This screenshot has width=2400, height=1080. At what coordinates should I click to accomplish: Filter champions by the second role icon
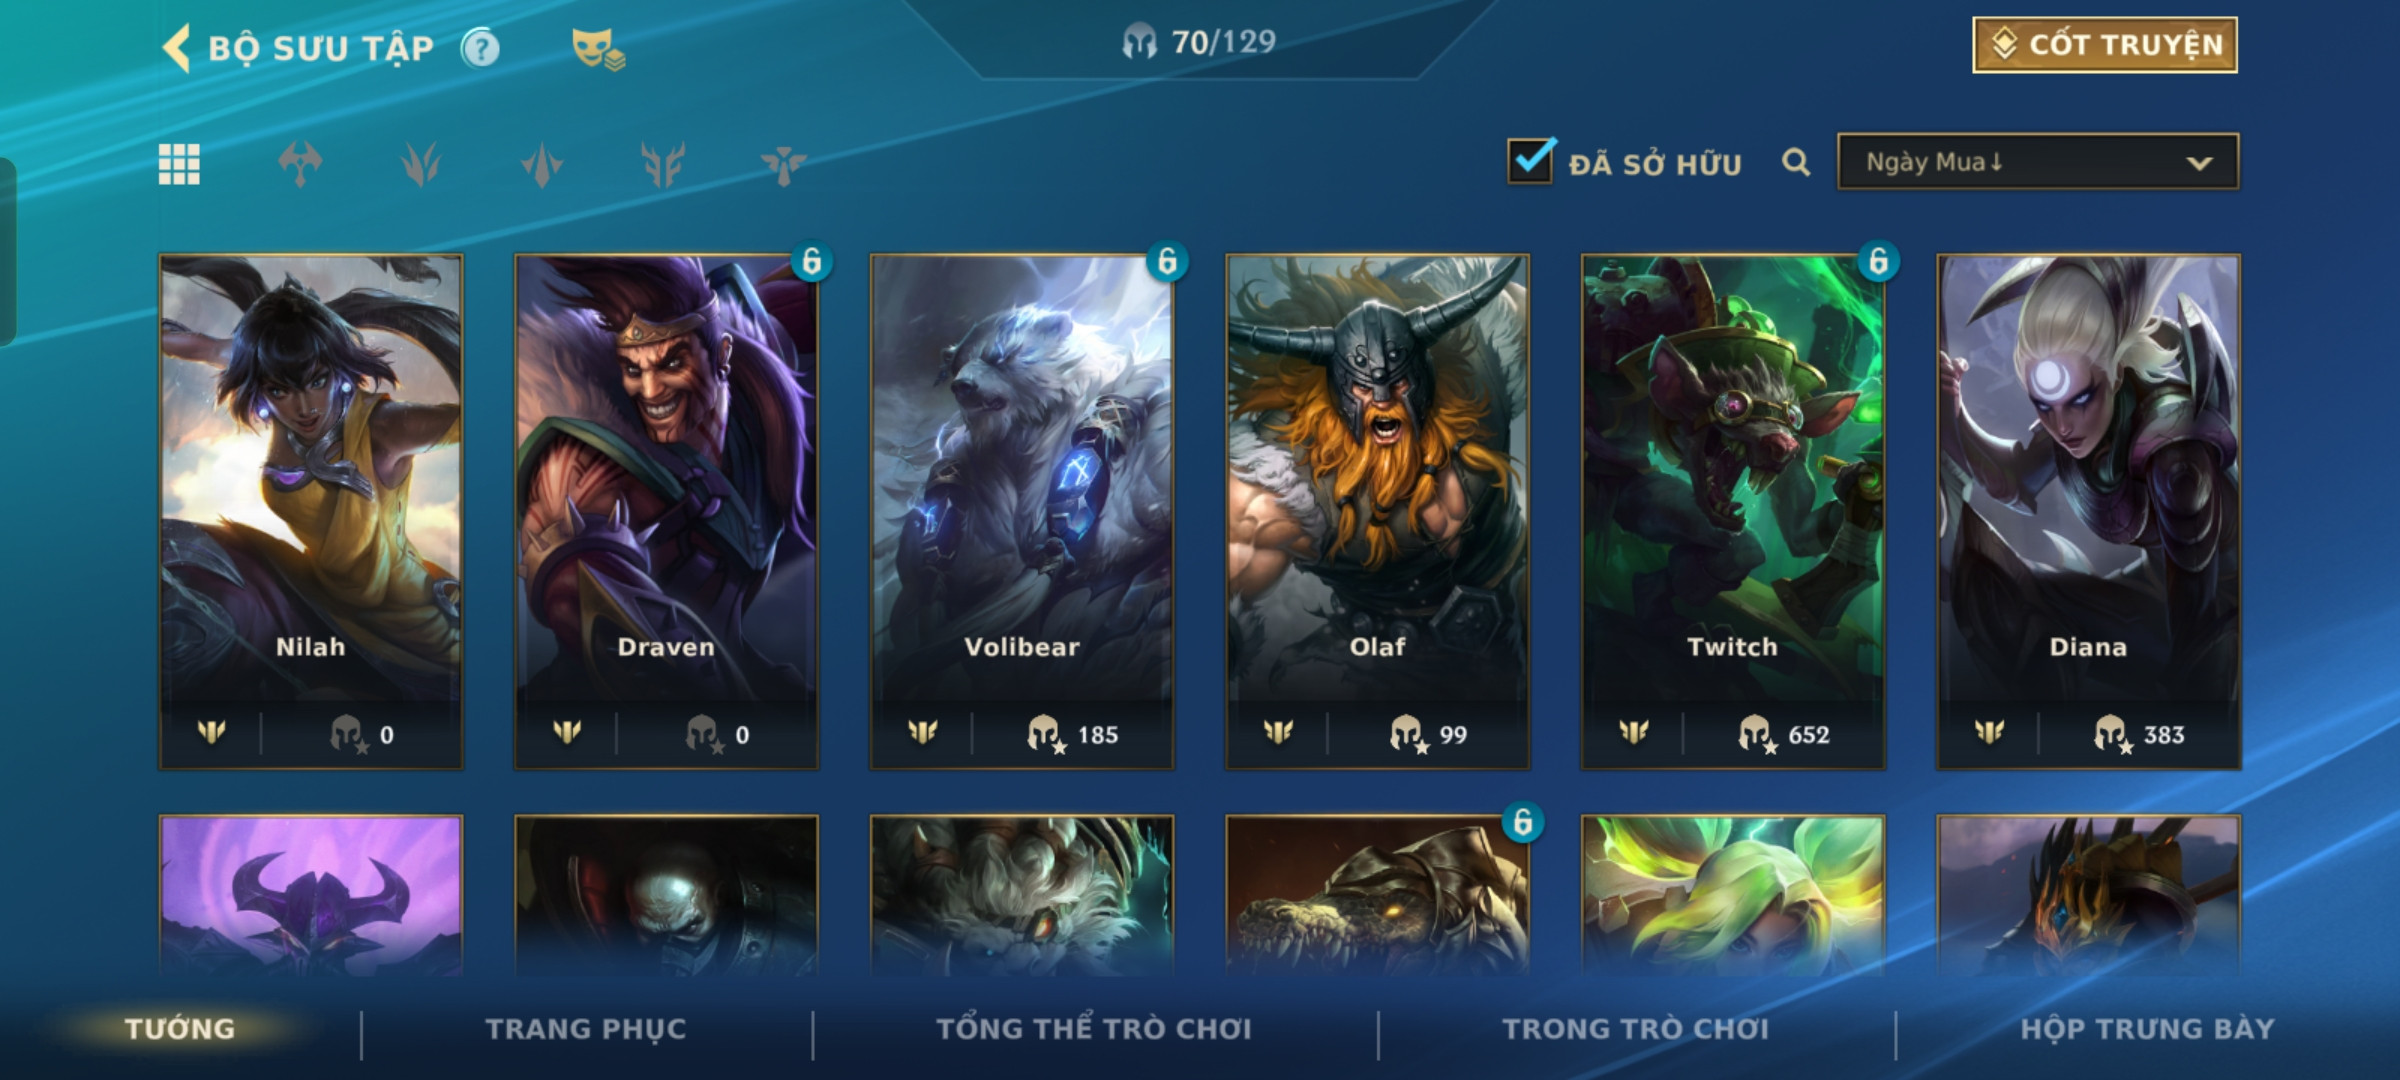click(x=421, y=164)
